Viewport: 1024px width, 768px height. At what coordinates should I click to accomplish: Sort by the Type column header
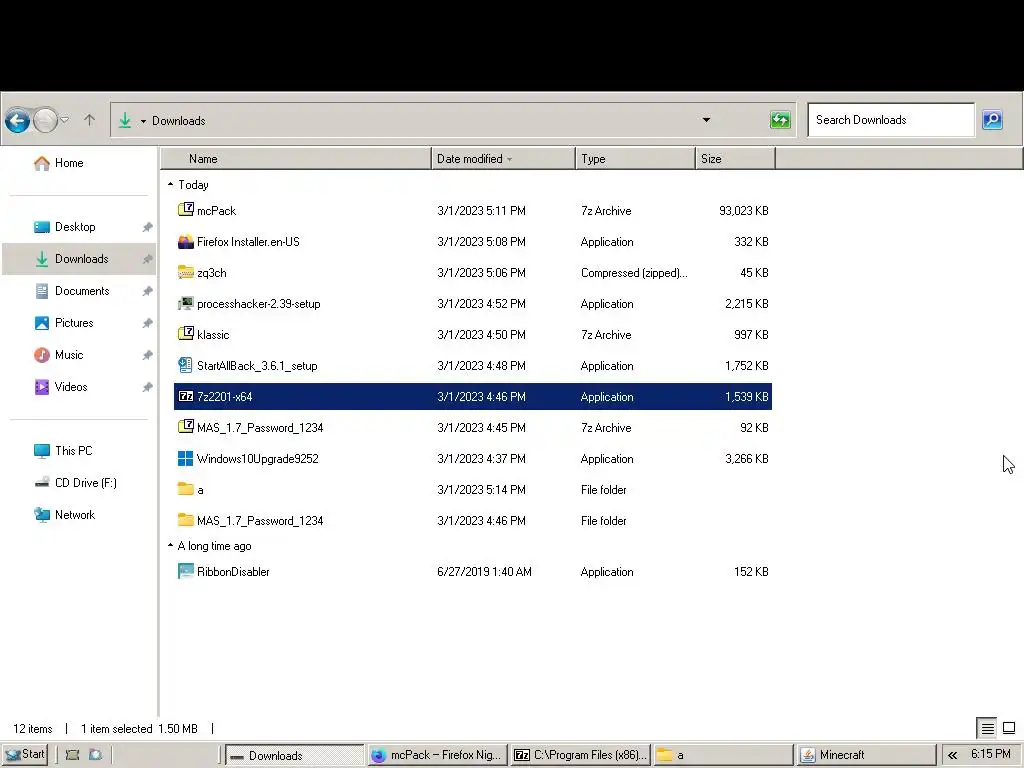(x=635, y=159)
